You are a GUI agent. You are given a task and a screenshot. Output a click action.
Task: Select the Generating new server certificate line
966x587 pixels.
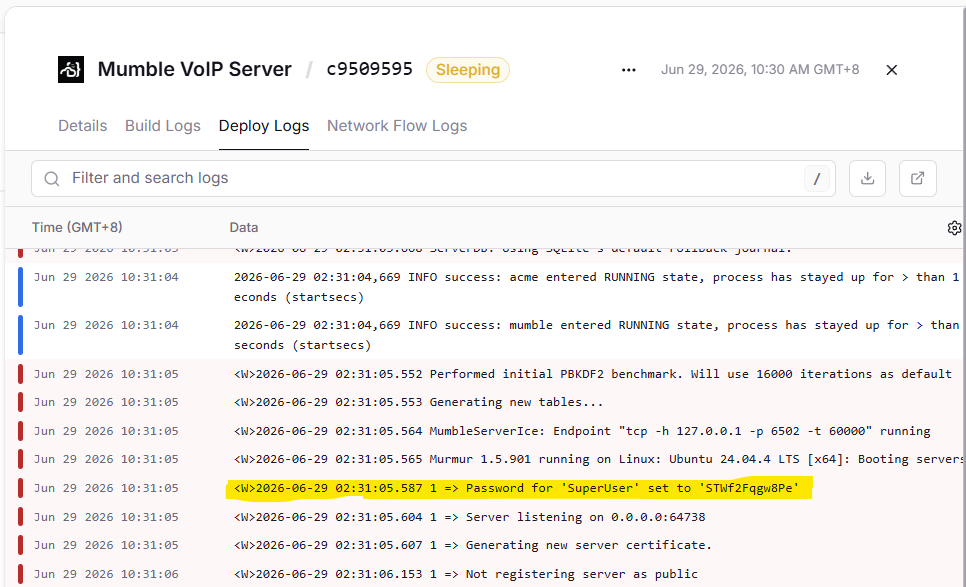click(x=485, y=545)
